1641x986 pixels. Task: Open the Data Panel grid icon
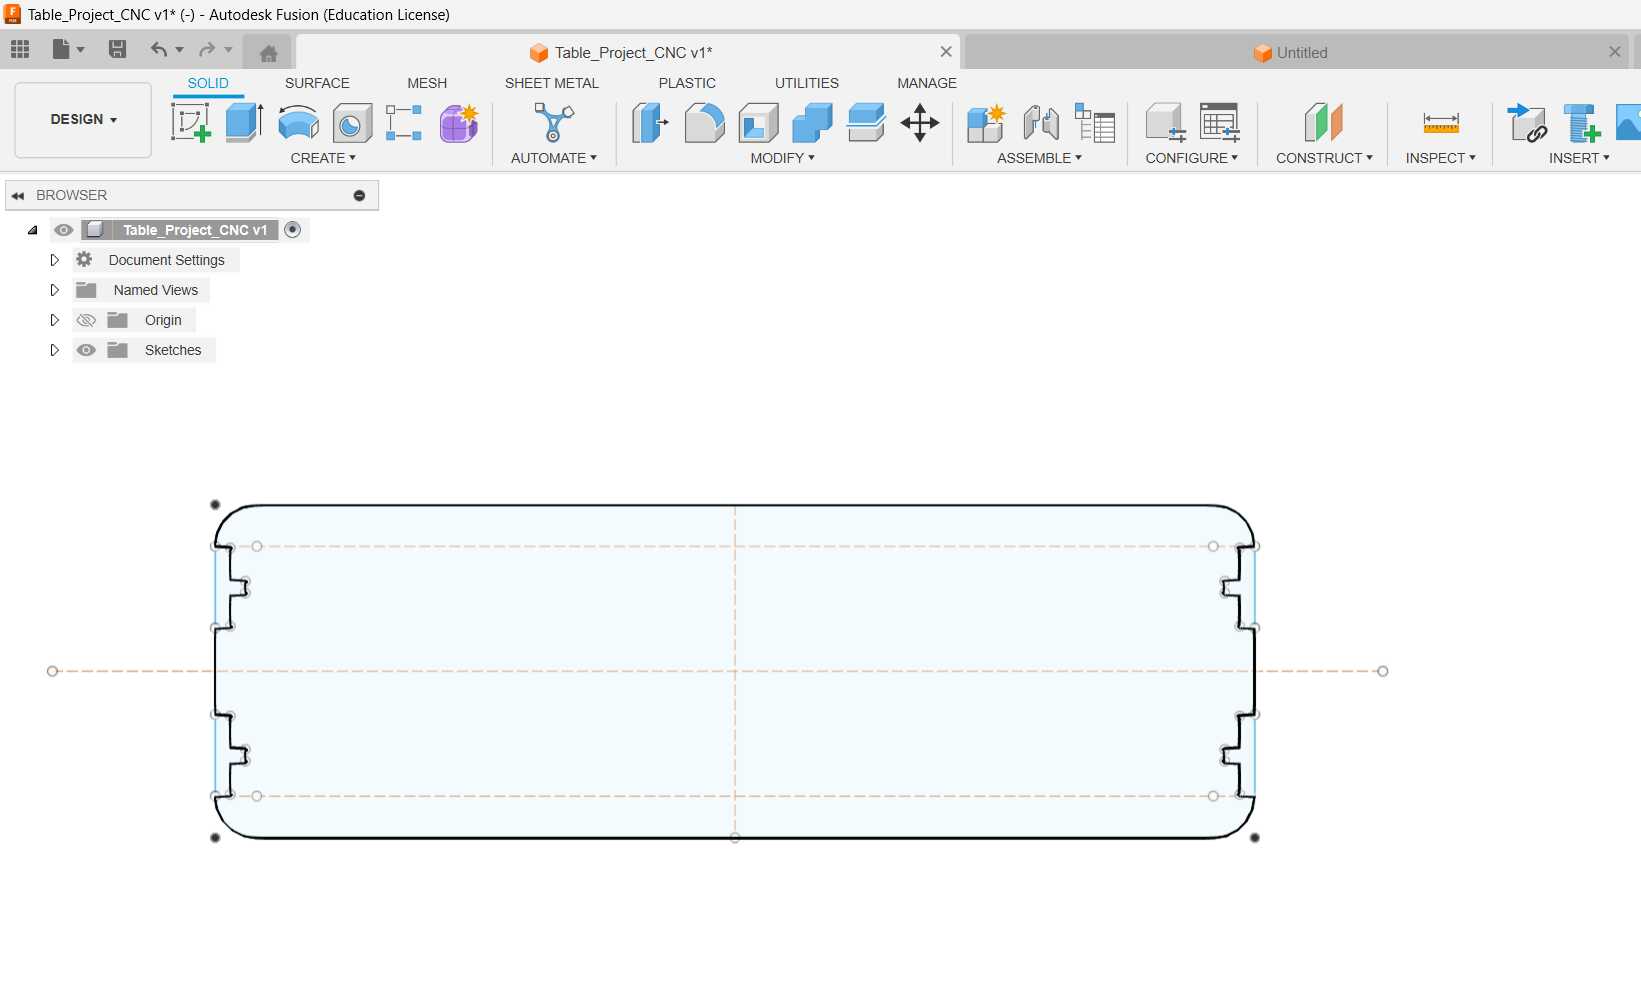point(20,49)
